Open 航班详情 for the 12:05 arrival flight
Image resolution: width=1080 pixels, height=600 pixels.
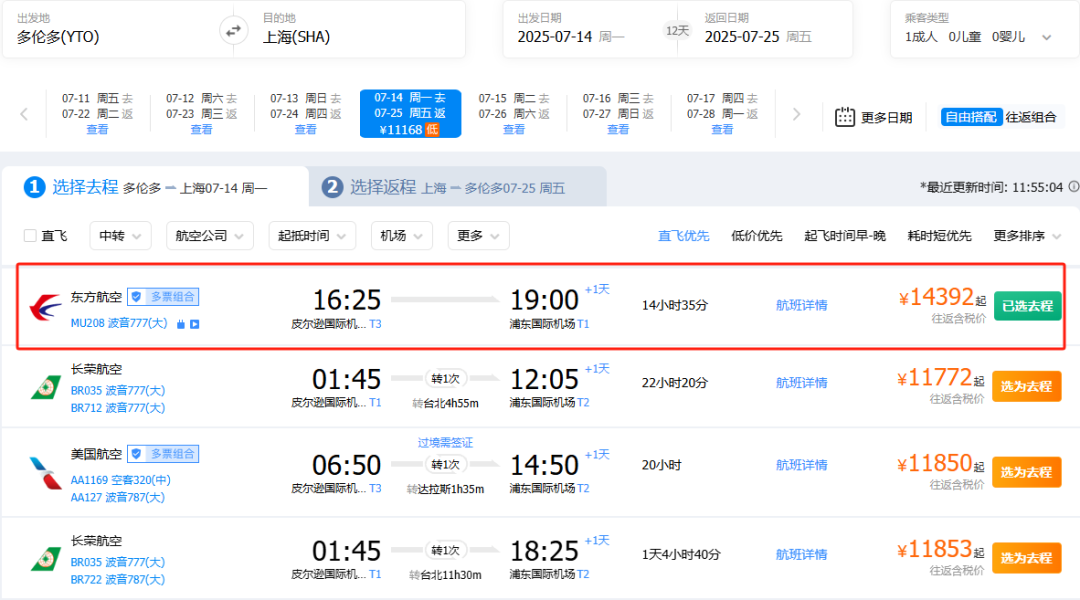[802, 383]
